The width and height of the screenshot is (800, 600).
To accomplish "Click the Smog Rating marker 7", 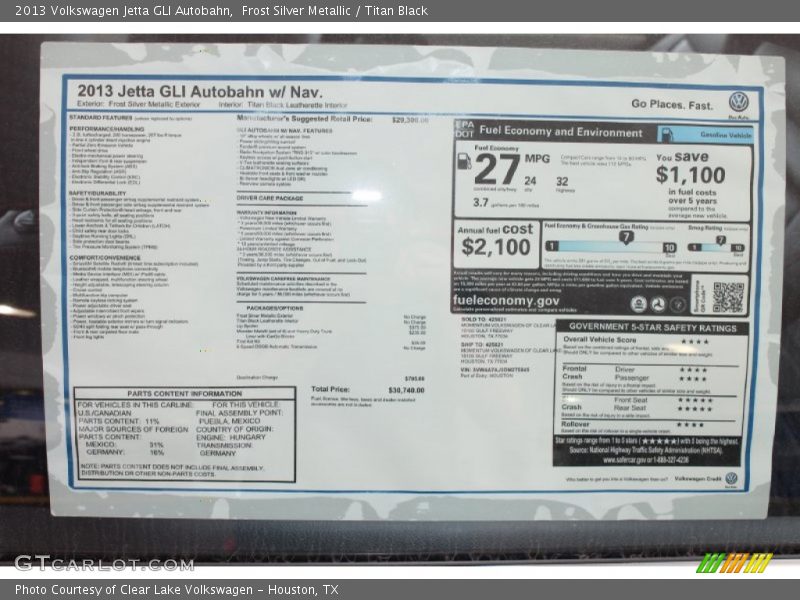I will tap(720, 240).
